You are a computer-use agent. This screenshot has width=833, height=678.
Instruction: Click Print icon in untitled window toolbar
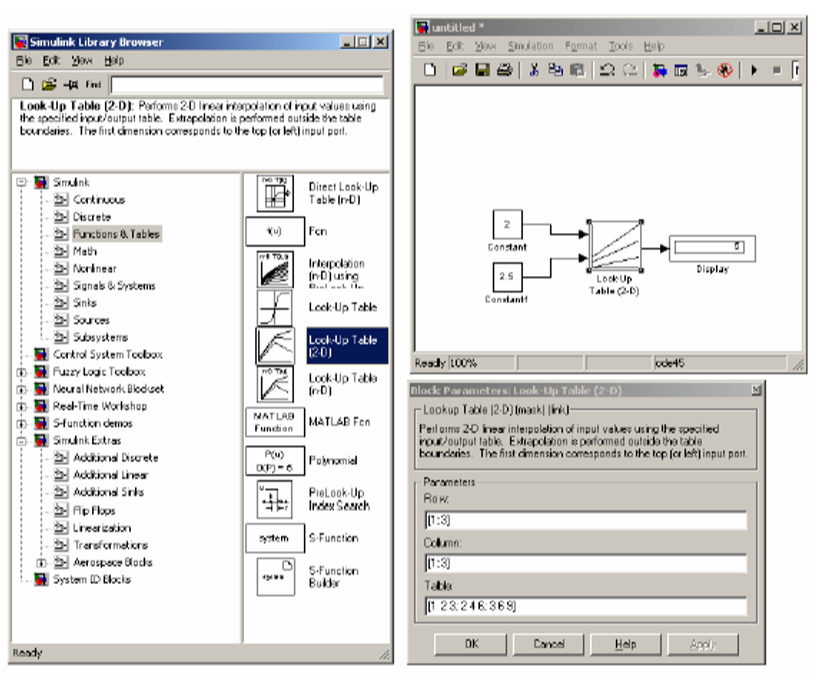[504, 70]
